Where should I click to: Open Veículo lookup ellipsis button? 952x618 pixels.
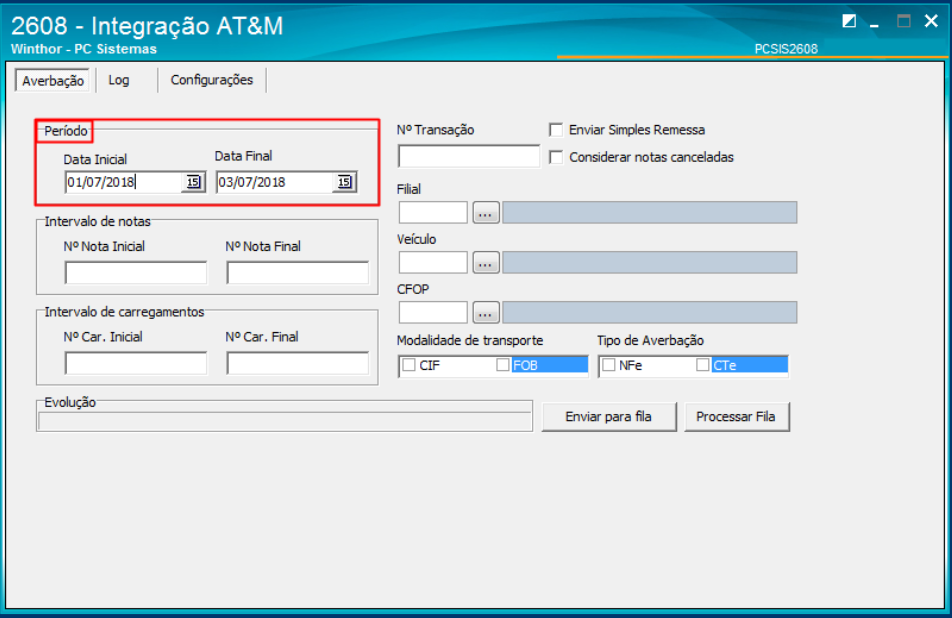[486, 263]
